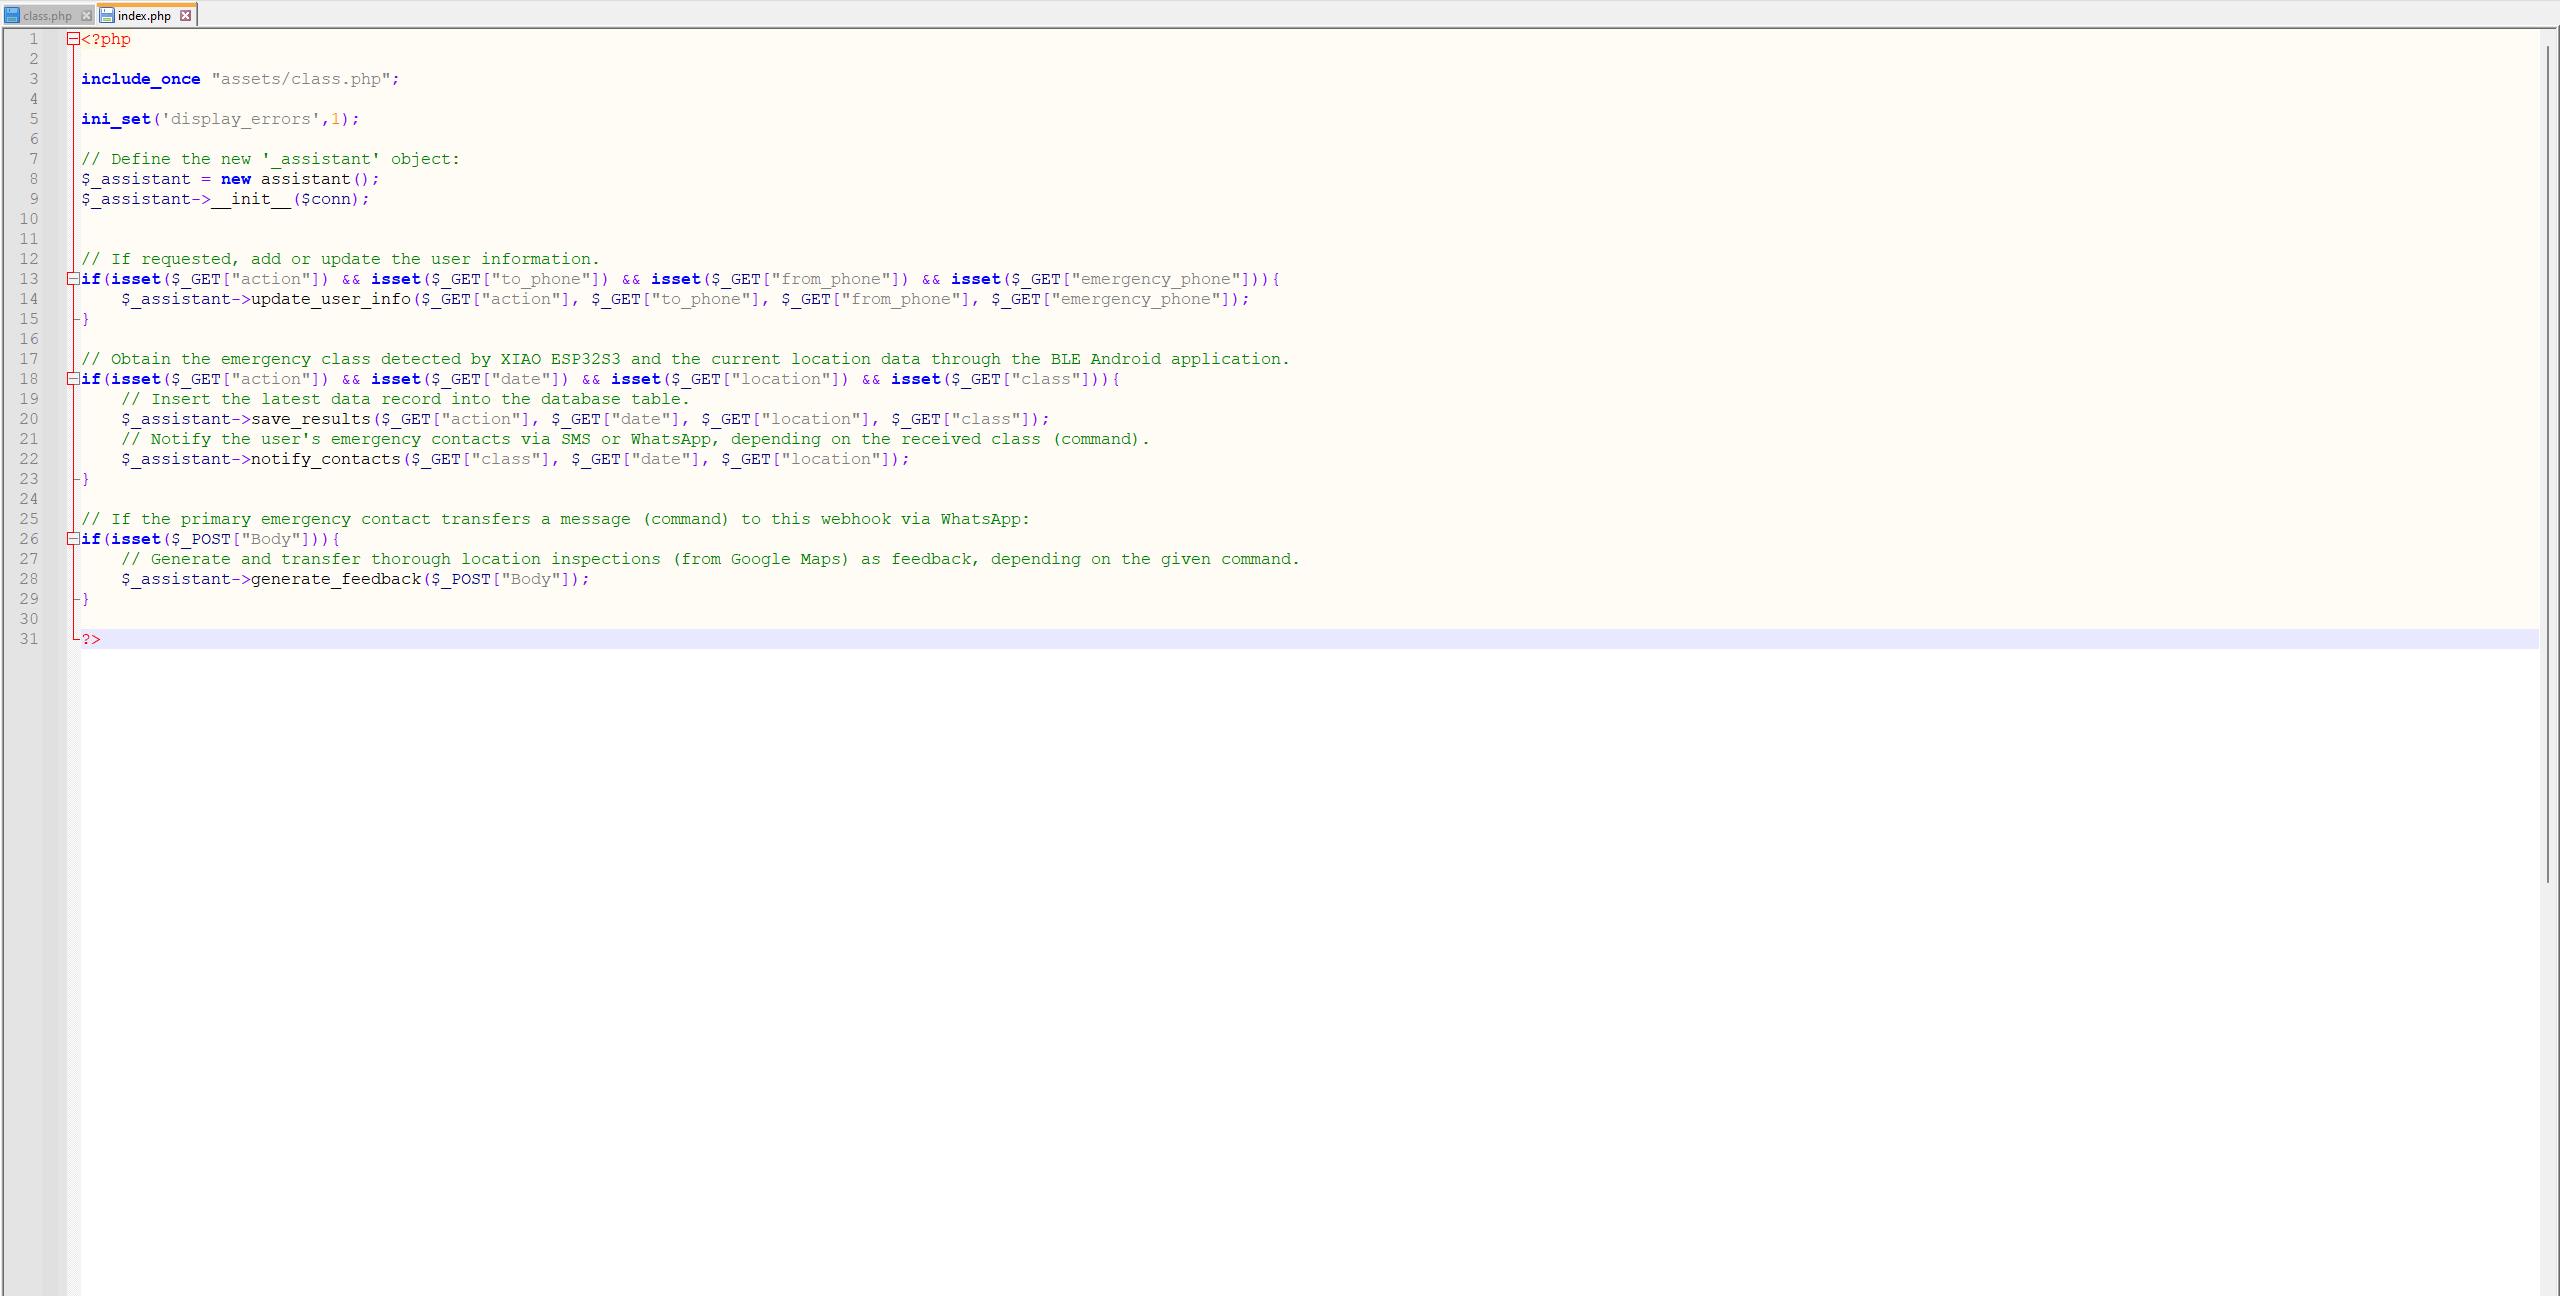This screenshot has height=1296, width=2560.
Task: Click the new assistant() constructor on line 8
Action: click(300, 178)
